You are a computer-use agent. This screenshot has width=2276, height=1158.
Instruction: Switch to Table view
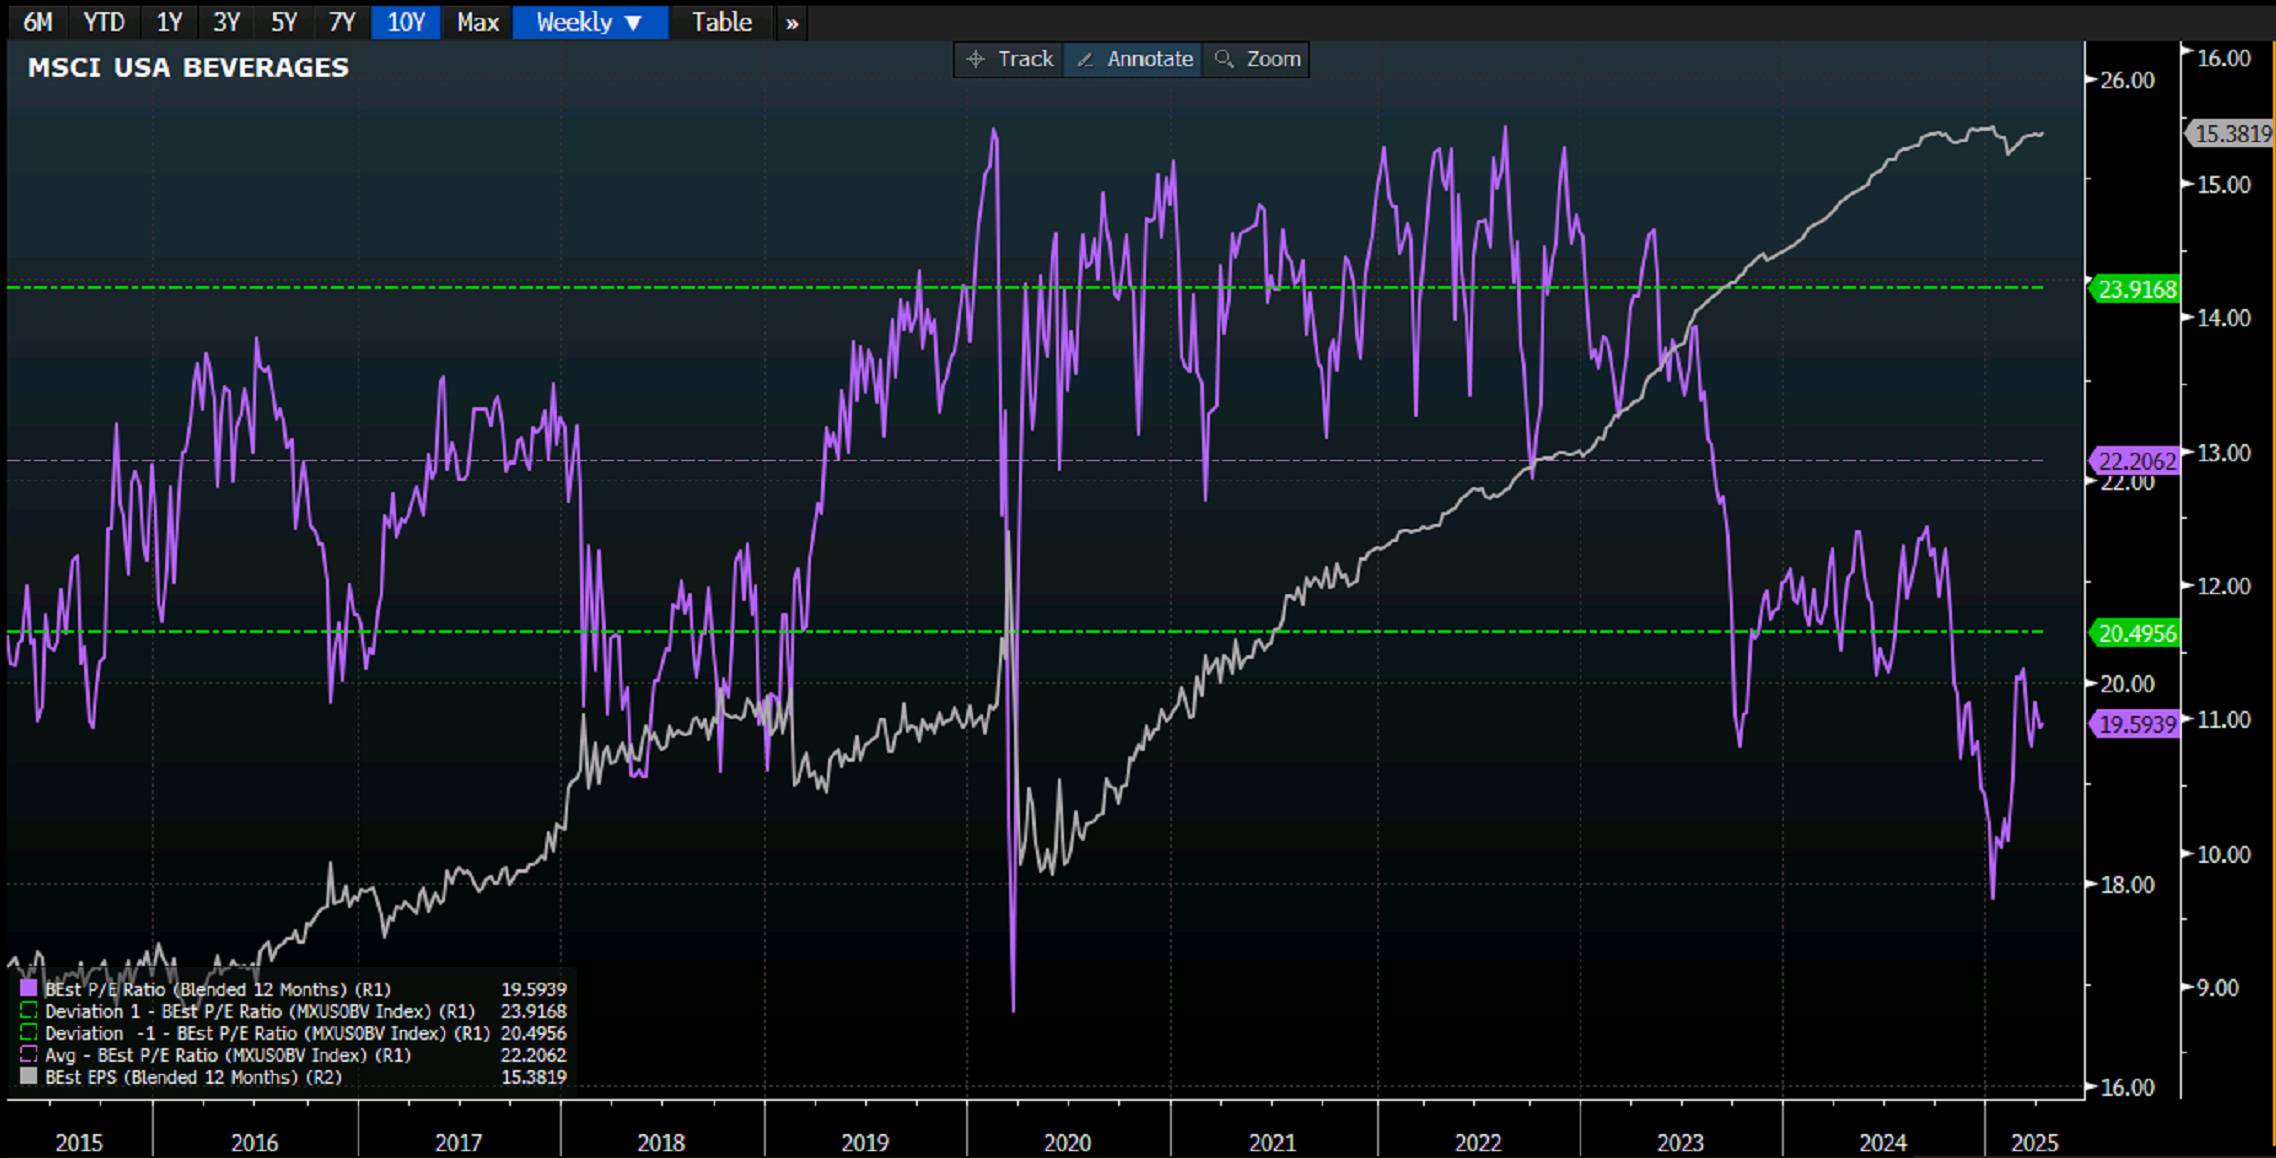pyautogui.click(x=721, y=22)
